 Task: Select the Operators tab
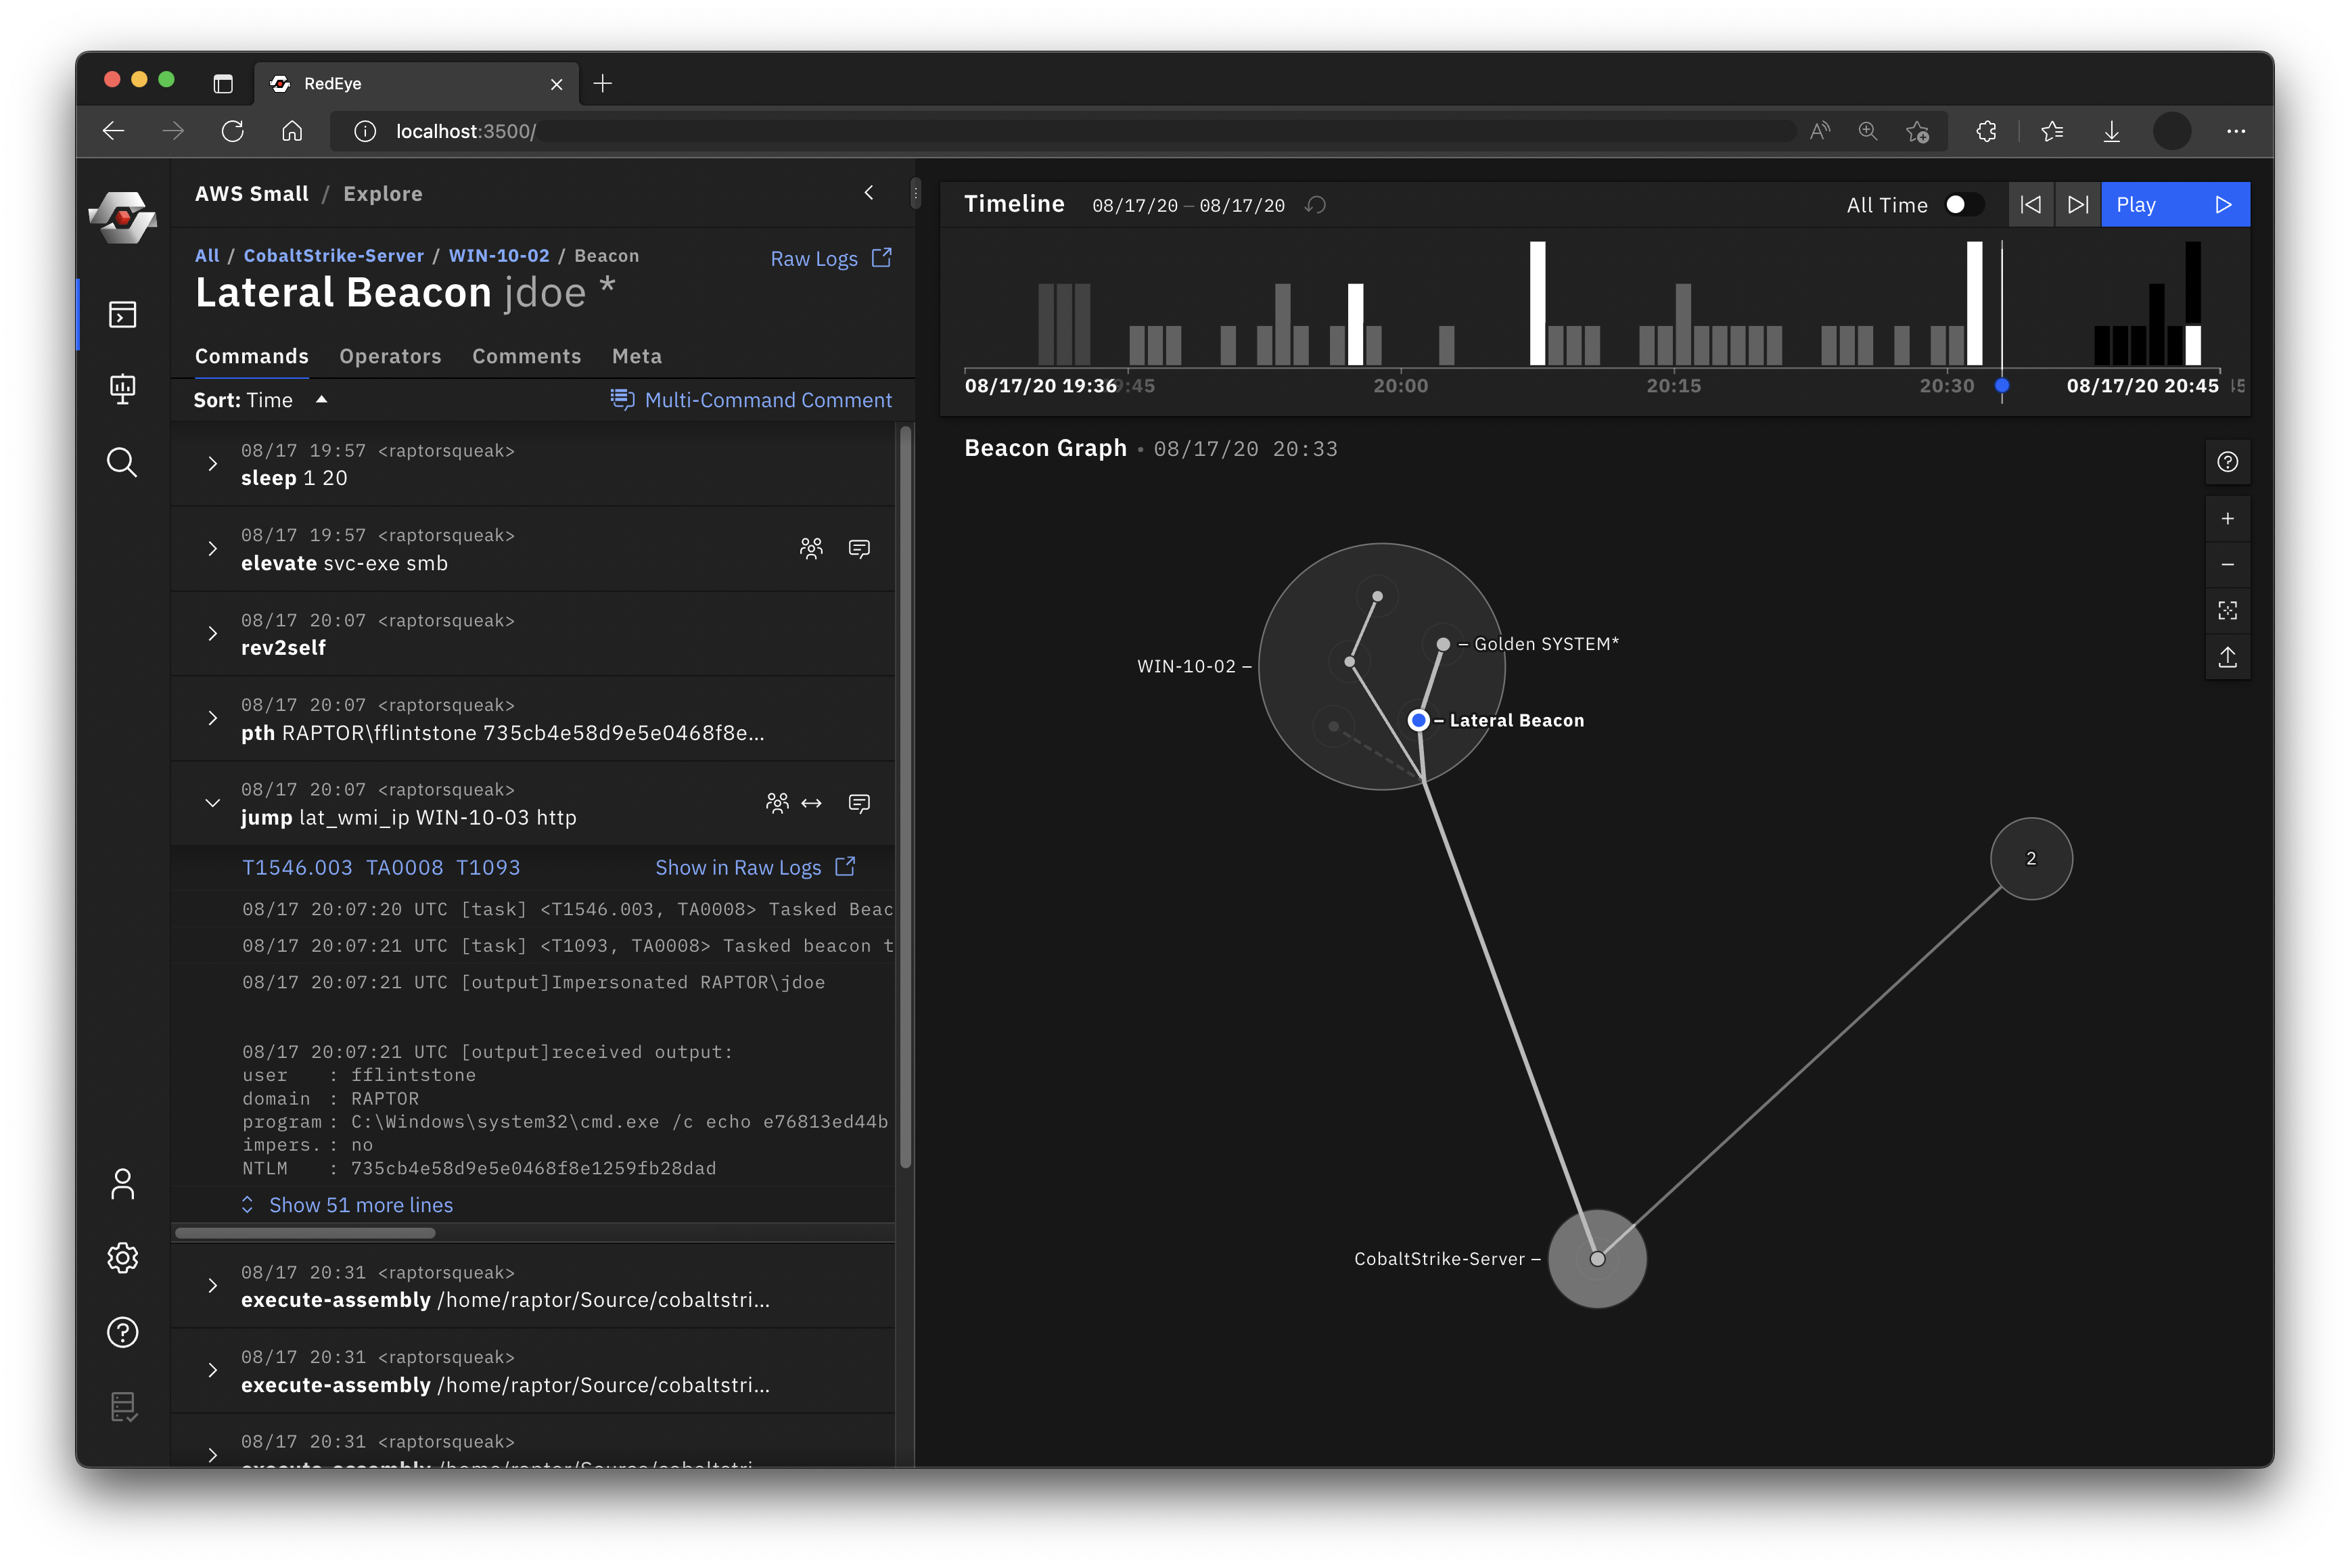(388, 355)
